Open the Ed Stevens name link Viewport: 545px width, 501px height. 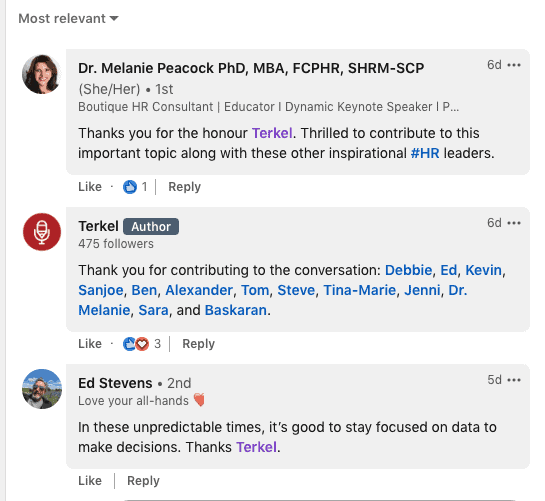tap(115, 383)
